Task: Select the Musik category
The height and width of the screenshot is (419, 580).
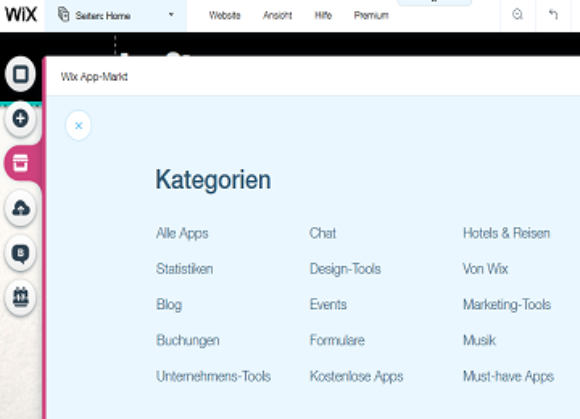Action: pos(479,340)
